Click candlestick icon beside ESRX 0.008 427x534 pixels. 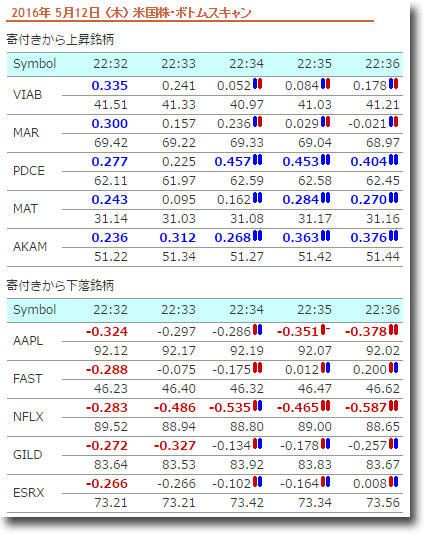(x=394, y=482)
